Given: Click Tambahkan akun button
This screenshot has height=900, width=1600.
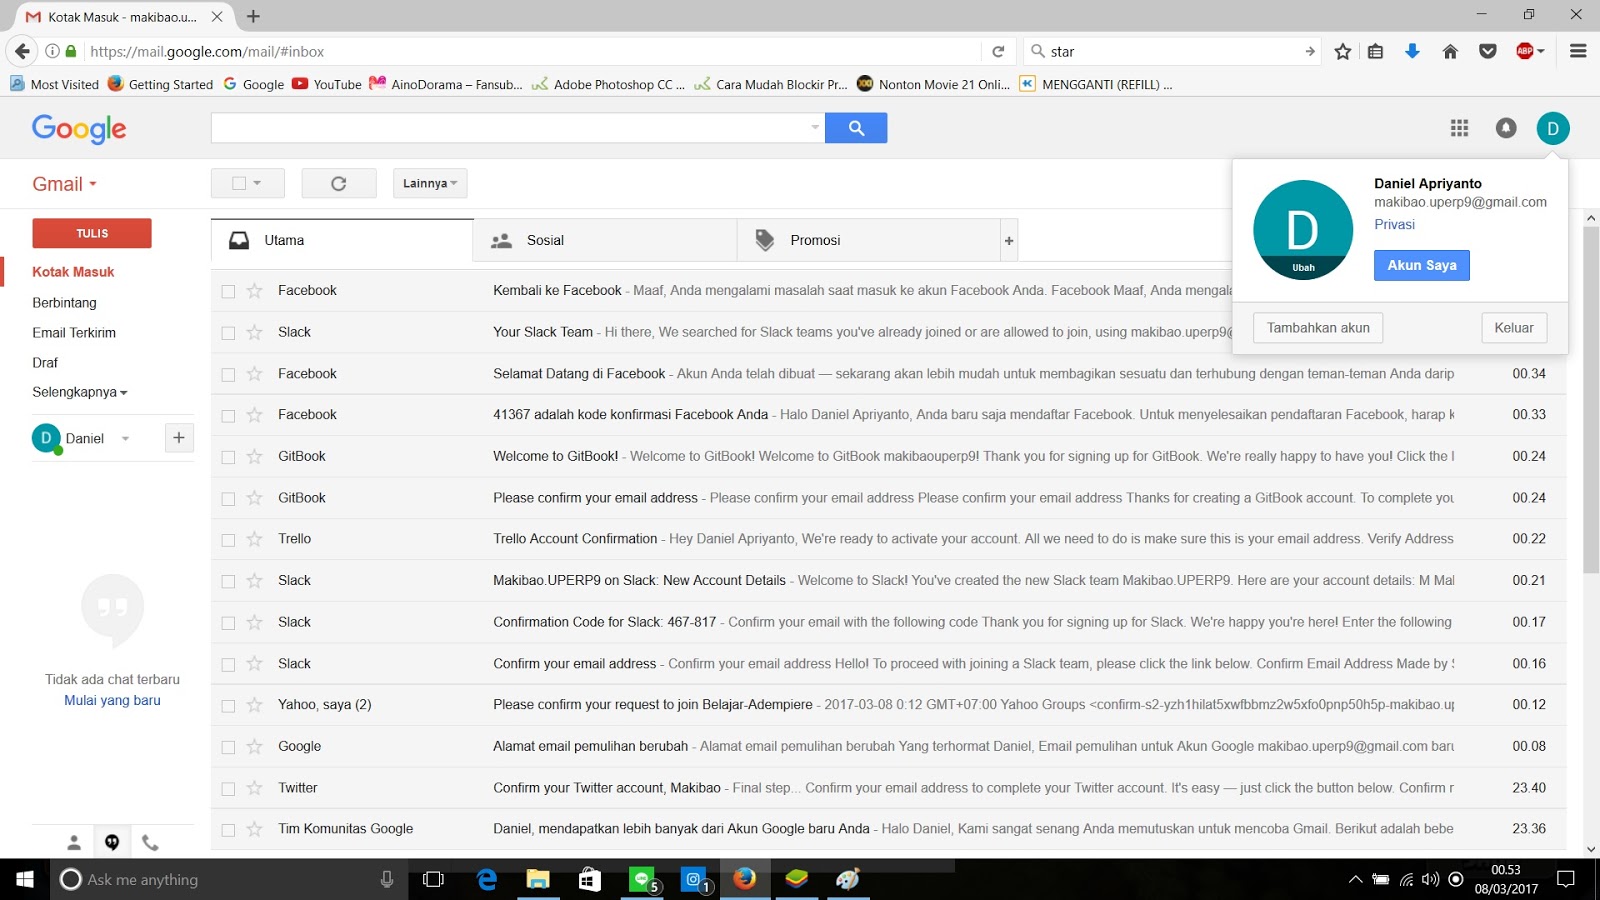Looking at the screenshot, I should pyautogui.click(x=1318, y=328).
